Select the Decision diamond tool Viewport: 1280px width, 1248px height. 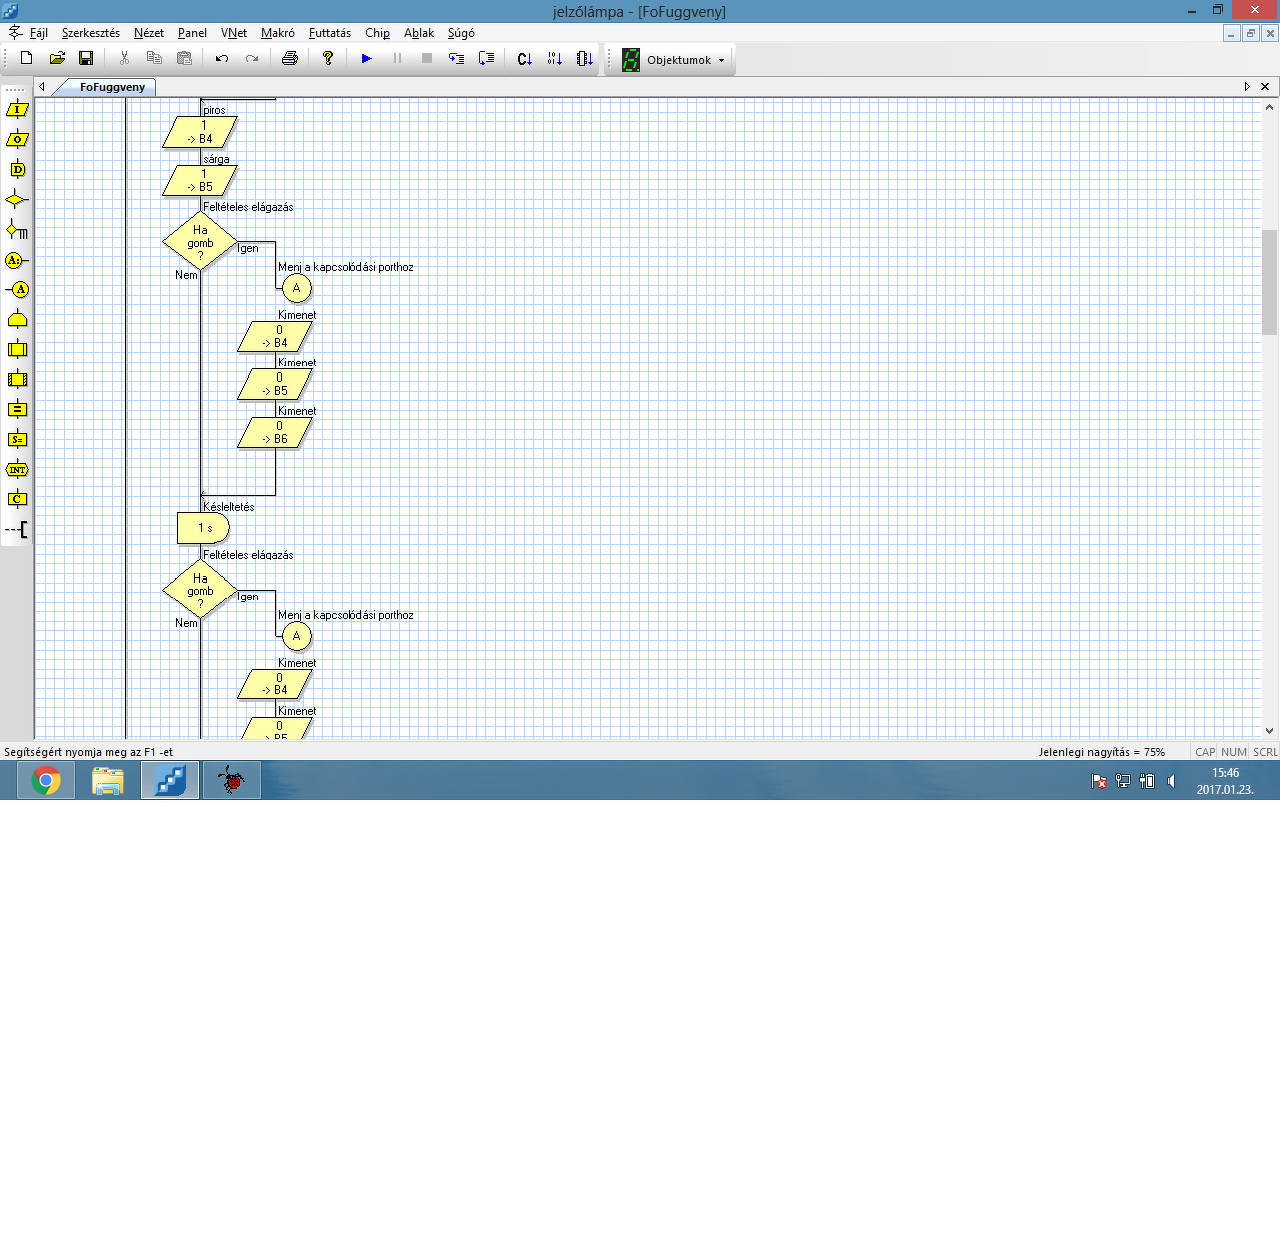[x=17, y=200]
